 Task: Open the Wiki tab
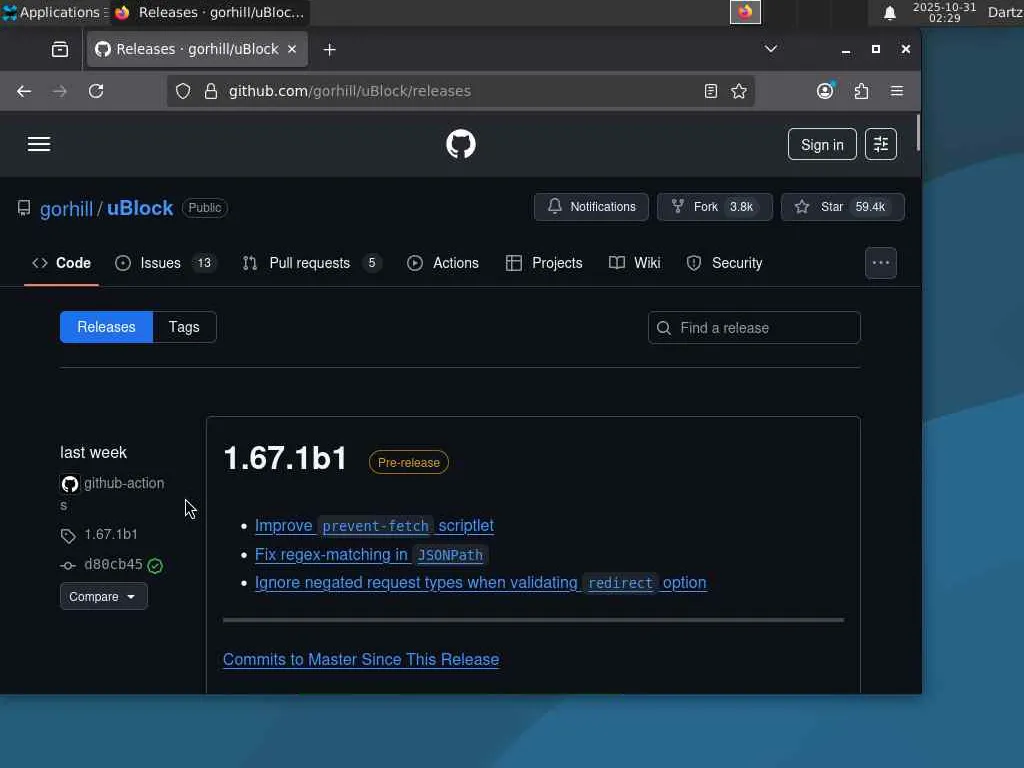(634, 263)
